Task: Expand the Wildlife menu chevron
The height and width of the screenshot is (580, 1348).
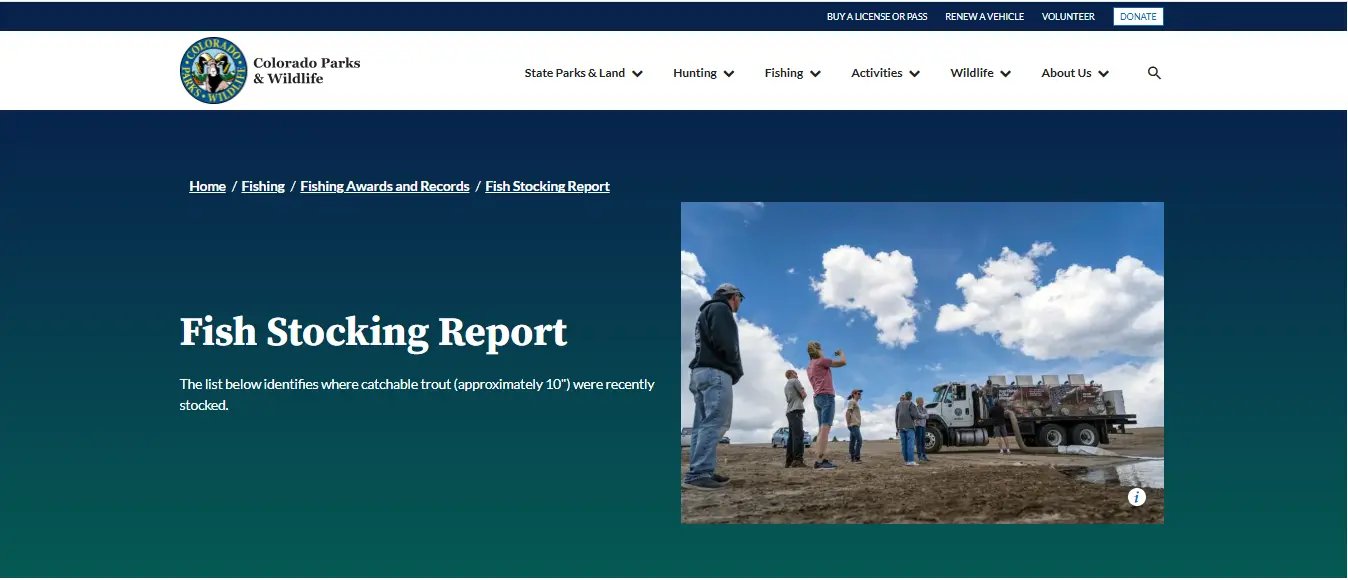Action: 1006,74
